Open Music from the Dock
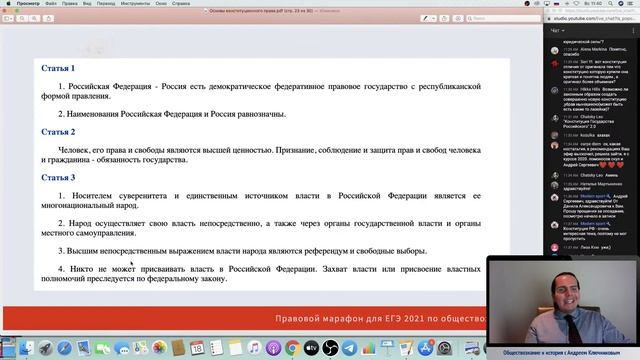Image resolution: width=640 pixels, height=360 pixels. tap(254, 348)
